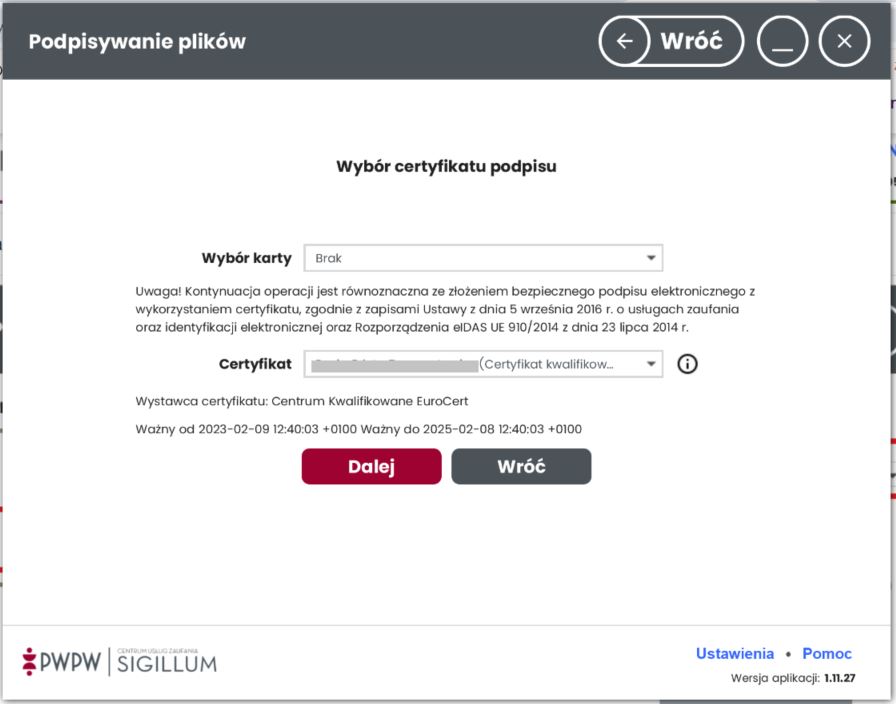Open the Pomoc link

pyautogui.click(x=827, y=653)
